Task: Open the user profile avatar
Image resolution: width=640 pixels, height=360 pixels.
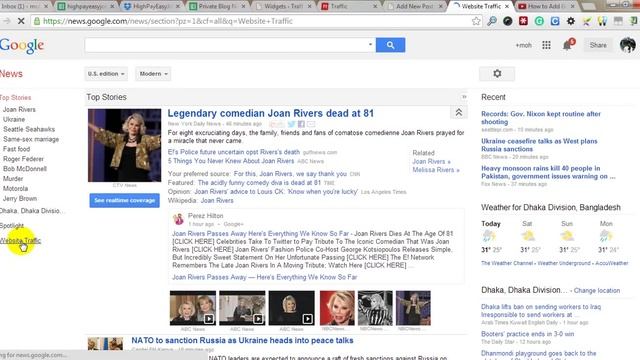Action: [x=627, y=45]
